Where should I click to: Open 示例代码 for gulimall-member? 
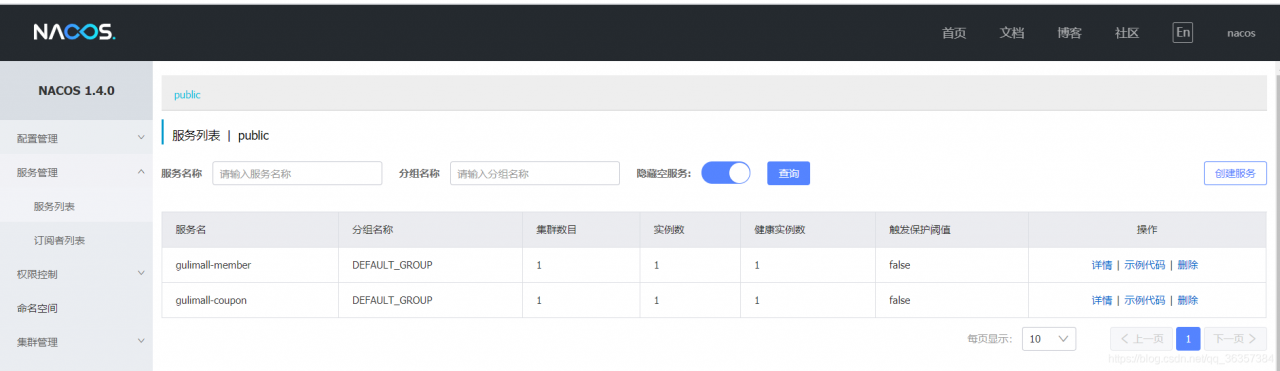pyautogui.click(x=1144, y=265)
